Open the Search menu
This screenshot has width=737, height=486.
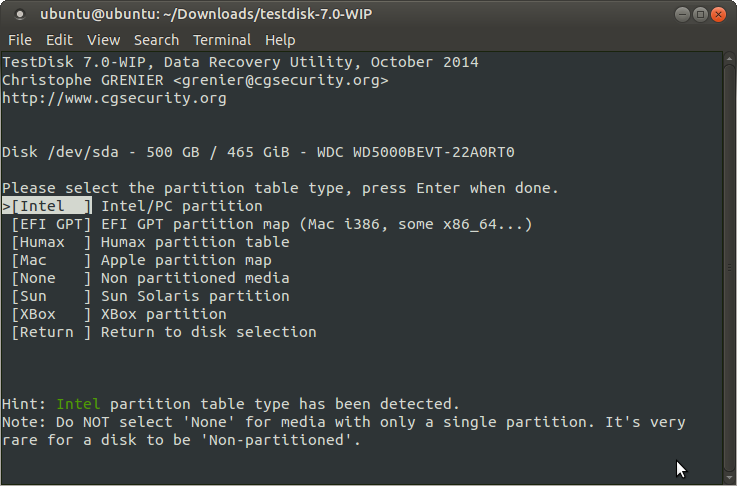(156, 40)
